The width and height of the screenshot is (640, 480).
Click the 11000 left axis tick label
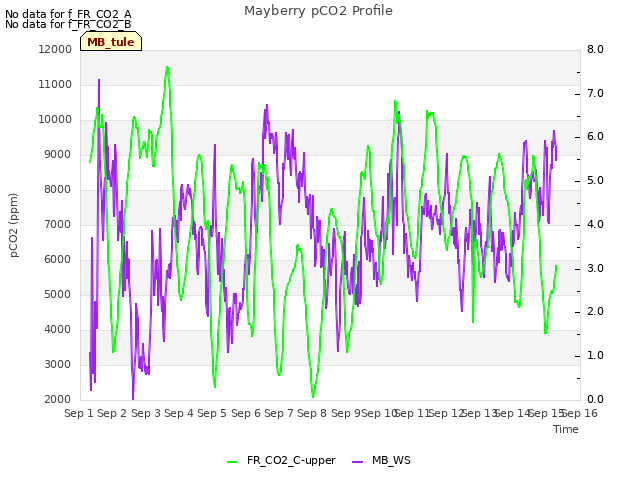(55, 84)
